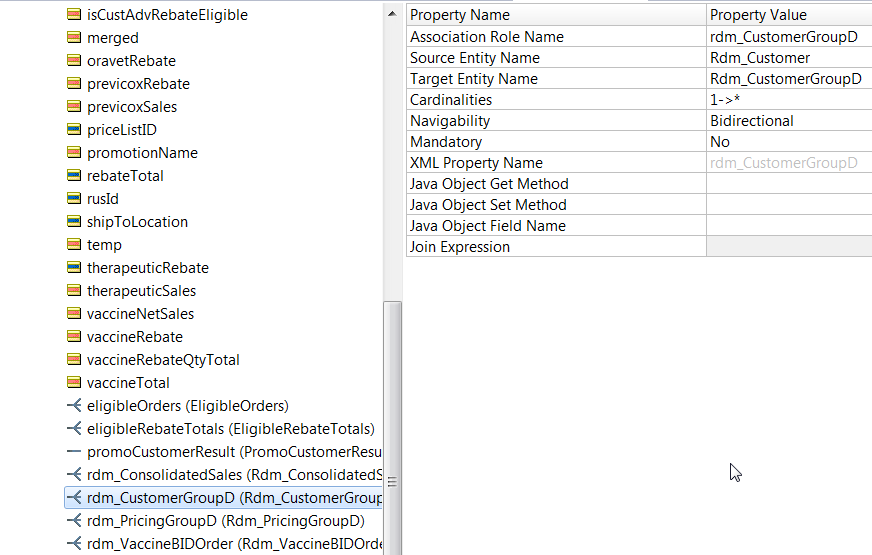Click the priceListID attribute icon

click(x=73, y=130)
